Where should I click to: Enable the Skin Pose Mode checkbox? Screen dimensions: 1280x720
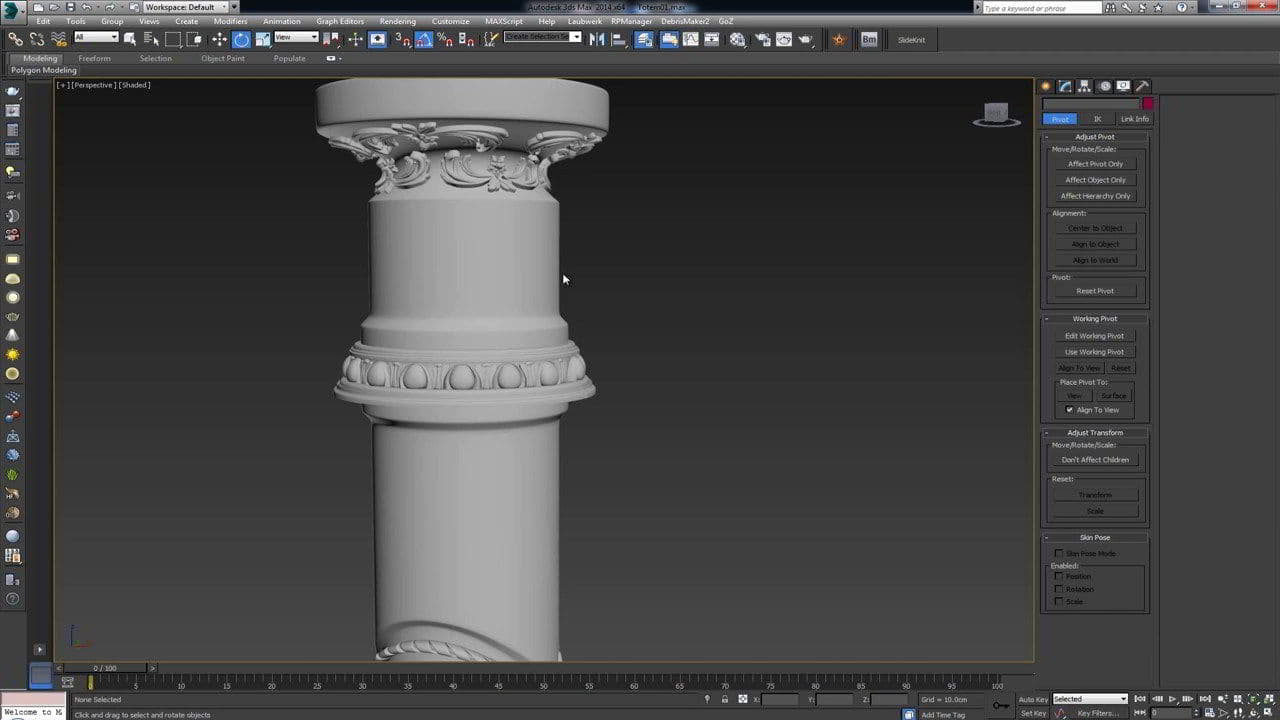click(1059, 553)
